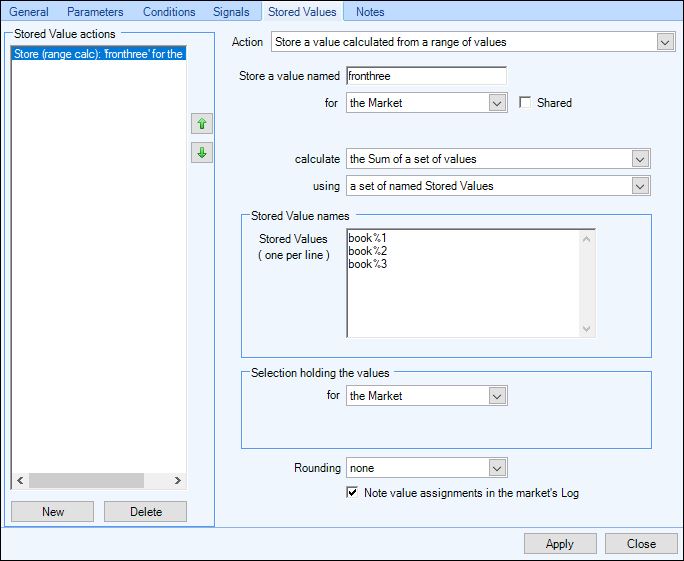Viewport: 684px width, 561px height.
Task: Click the 'book%1' line in Stored Values
Action: 367,238
